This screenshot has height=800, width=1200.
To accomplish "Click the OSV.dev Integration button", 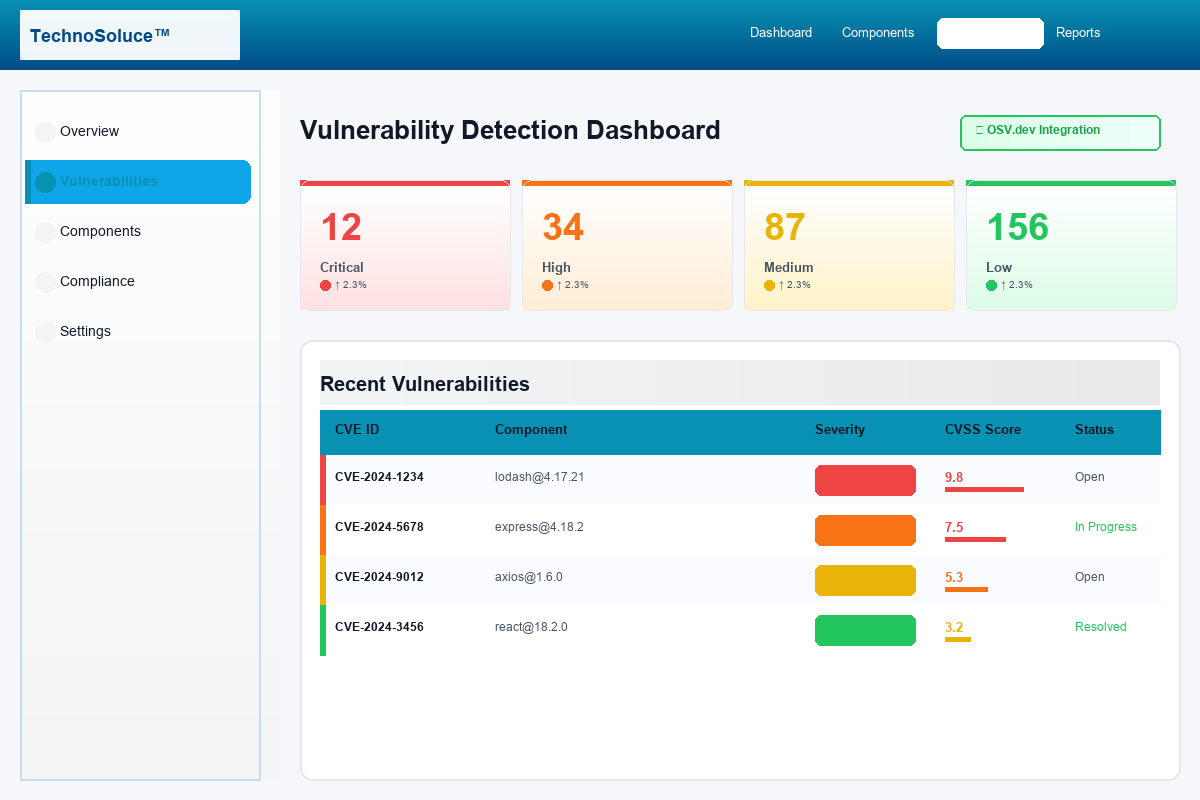I will pos(1060,132).
